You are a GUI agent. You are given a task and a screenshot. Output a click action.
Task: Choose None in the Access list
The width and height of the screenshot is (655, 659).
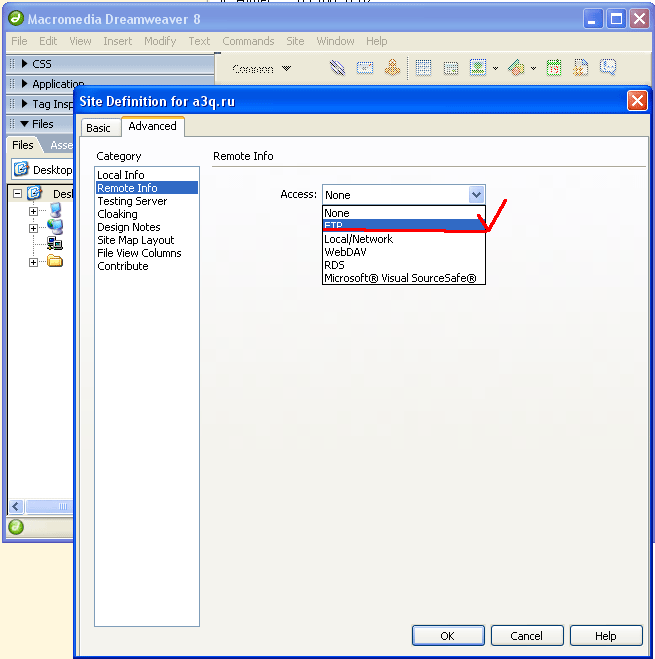point(404,213)
